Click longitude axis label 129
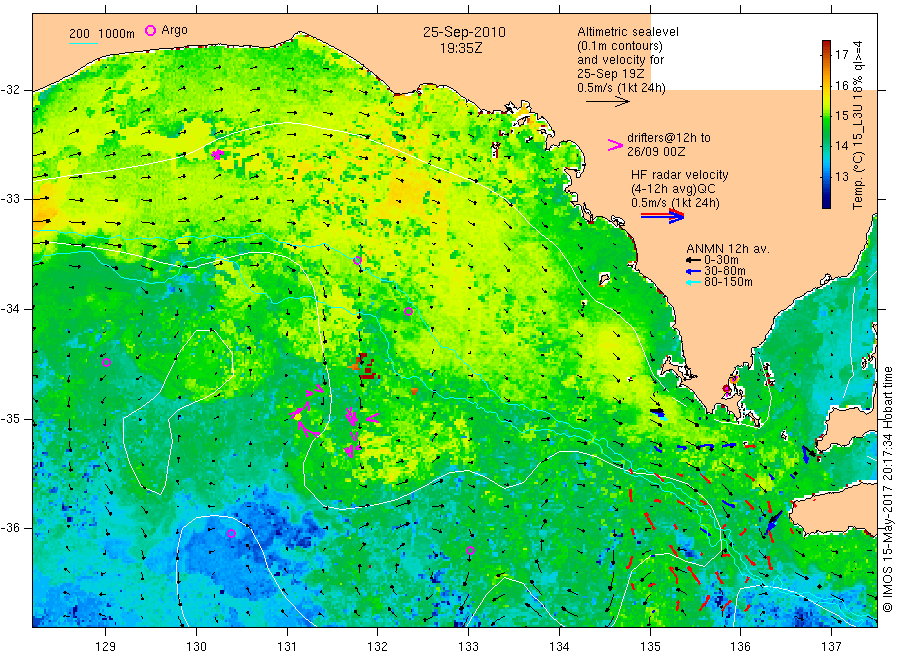The image size is (900, 660). tap(106, 647)
